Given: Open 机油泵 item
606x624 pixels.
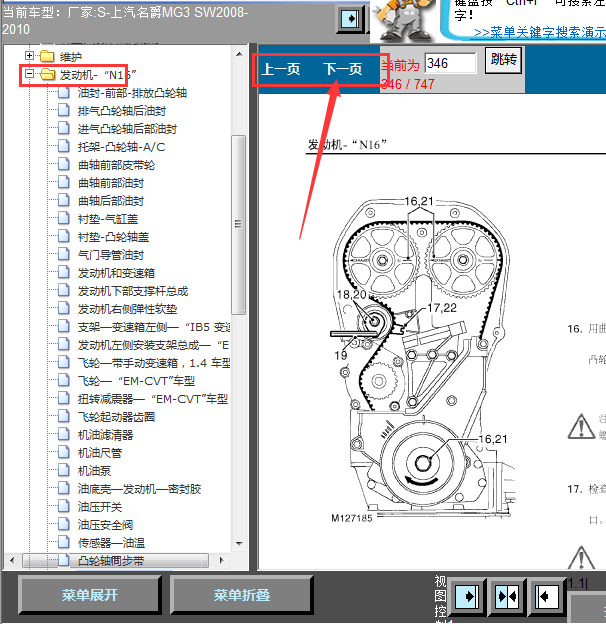Looking at the screenshot, I should [94, 471].
